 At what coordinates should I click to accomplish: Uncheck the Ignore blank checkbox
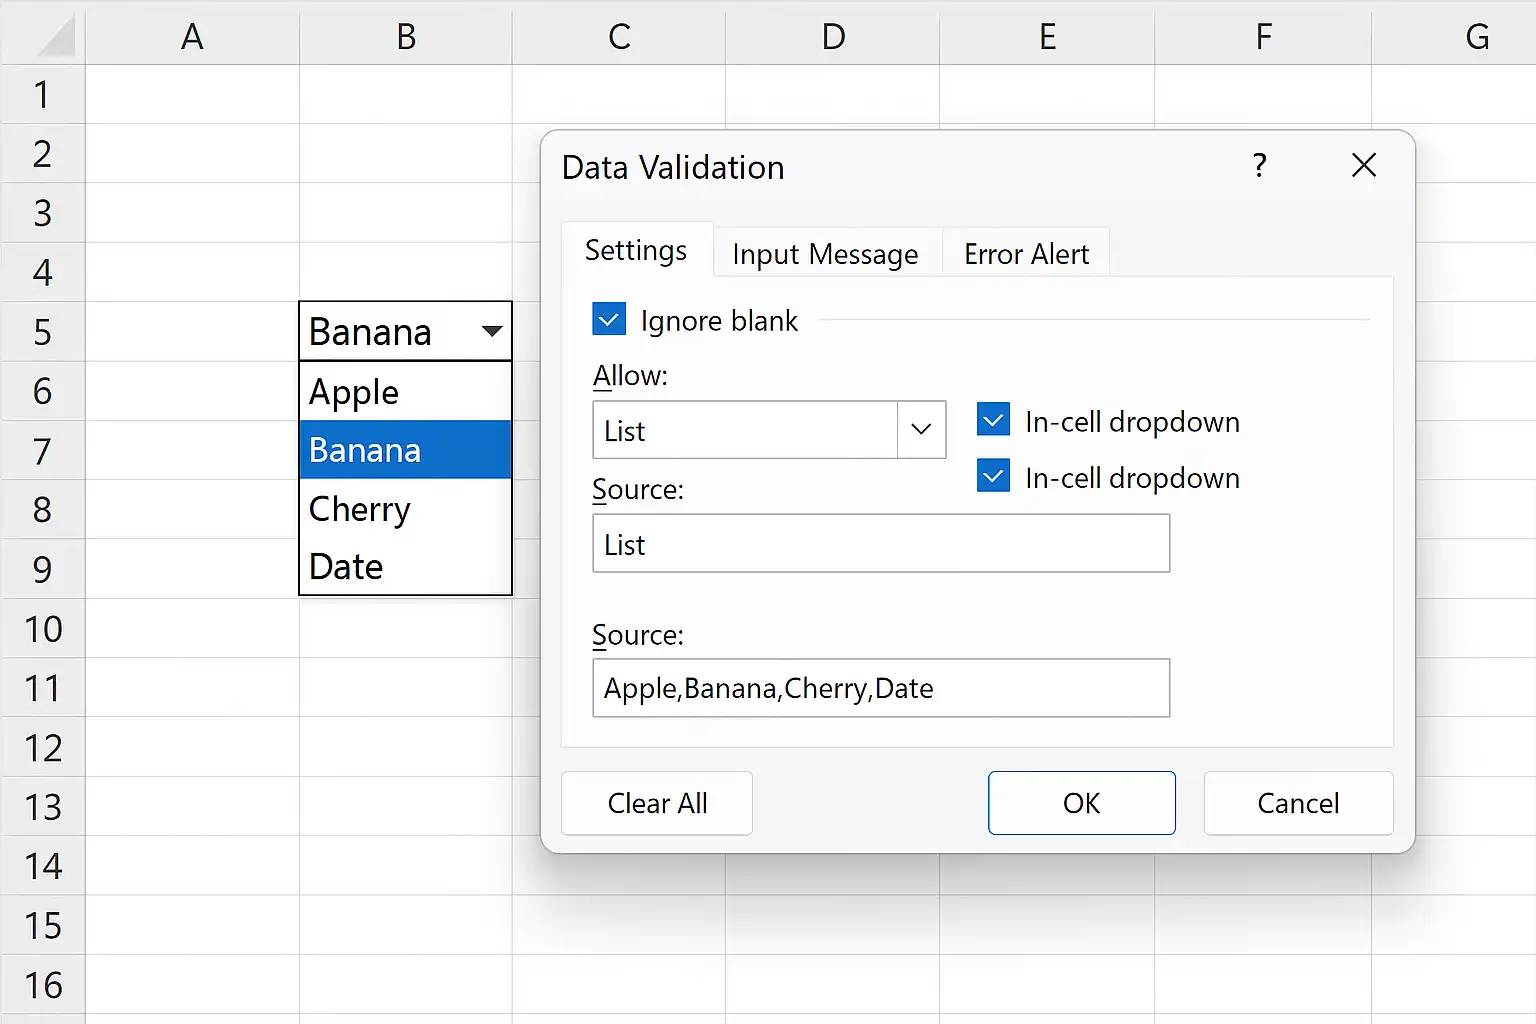click(609, 320)
